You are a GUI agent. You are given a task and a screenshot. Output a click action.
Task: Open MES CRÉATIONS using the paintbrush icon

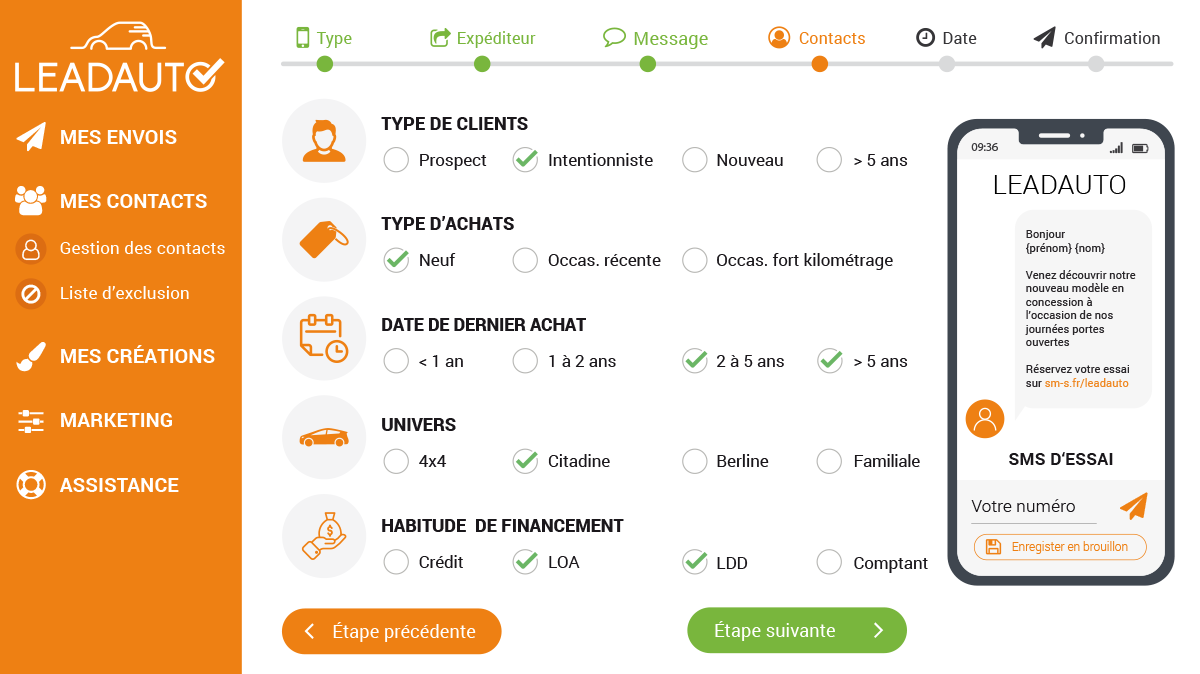point(30,356)
